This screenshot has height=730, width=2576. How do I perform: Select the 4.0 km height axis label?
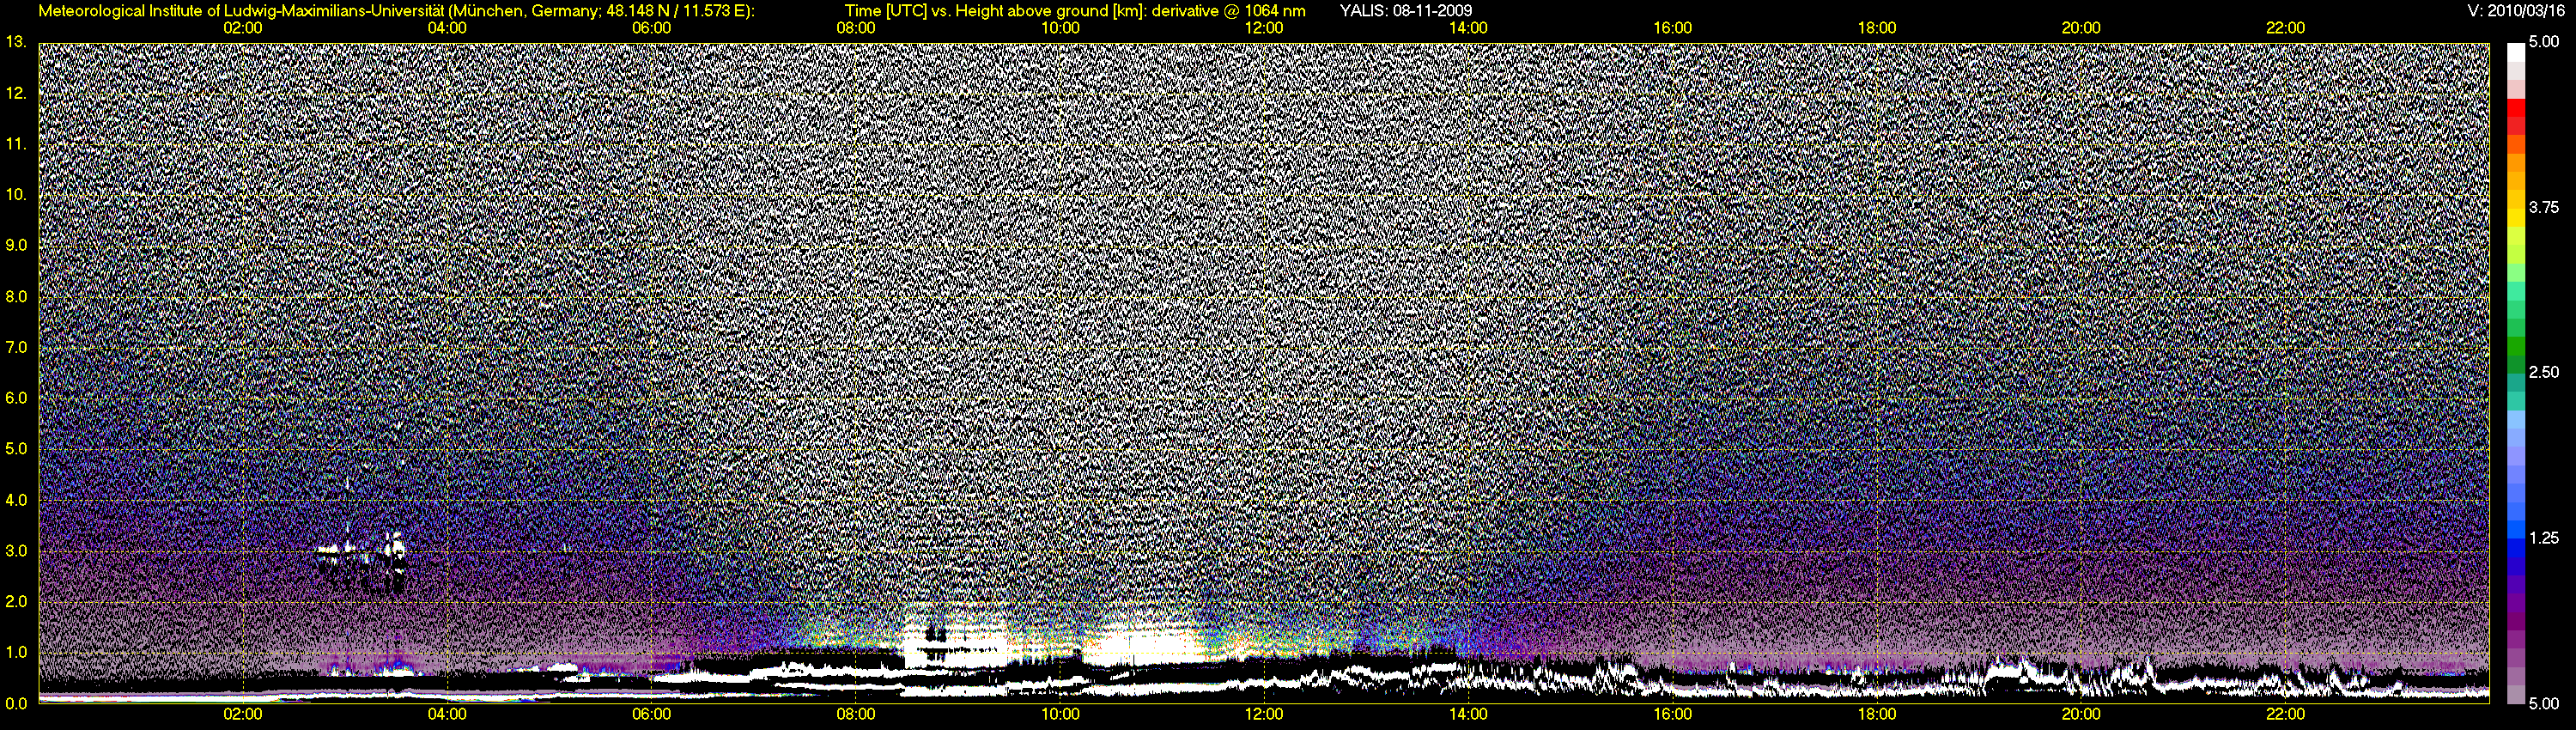pos(16,500)
